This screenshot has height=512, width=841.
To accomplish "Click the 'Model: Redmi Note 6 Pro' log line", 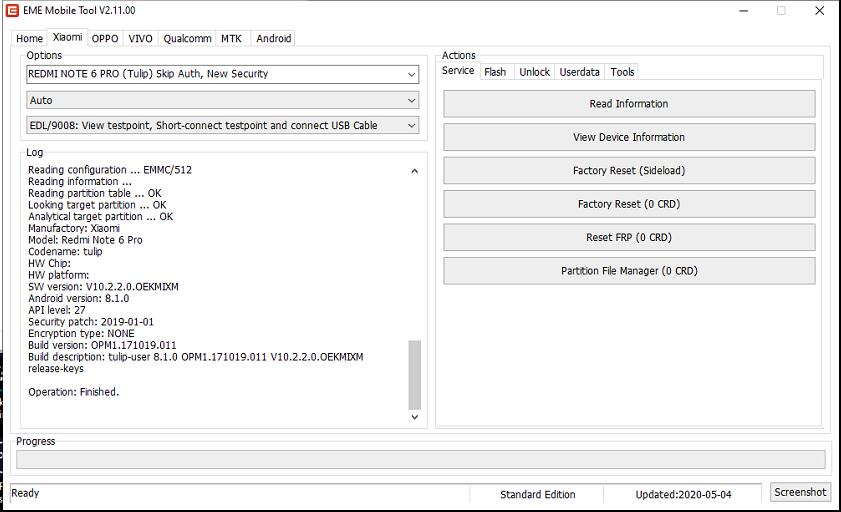I will coord(85,240).
